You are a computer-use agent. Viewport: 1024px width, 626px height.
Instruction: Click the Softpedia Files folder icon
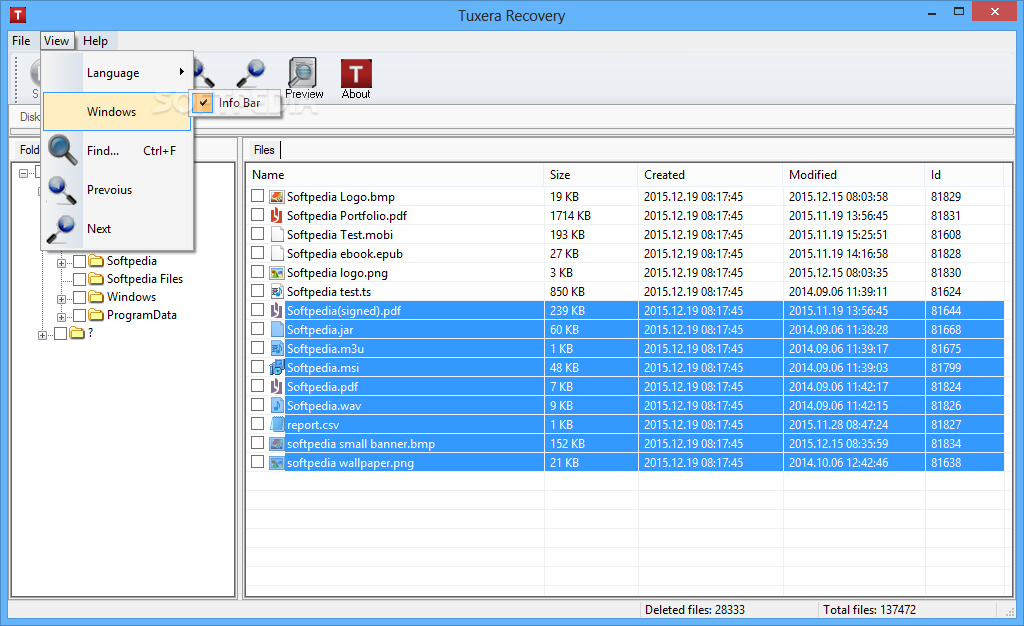(96, 279)
